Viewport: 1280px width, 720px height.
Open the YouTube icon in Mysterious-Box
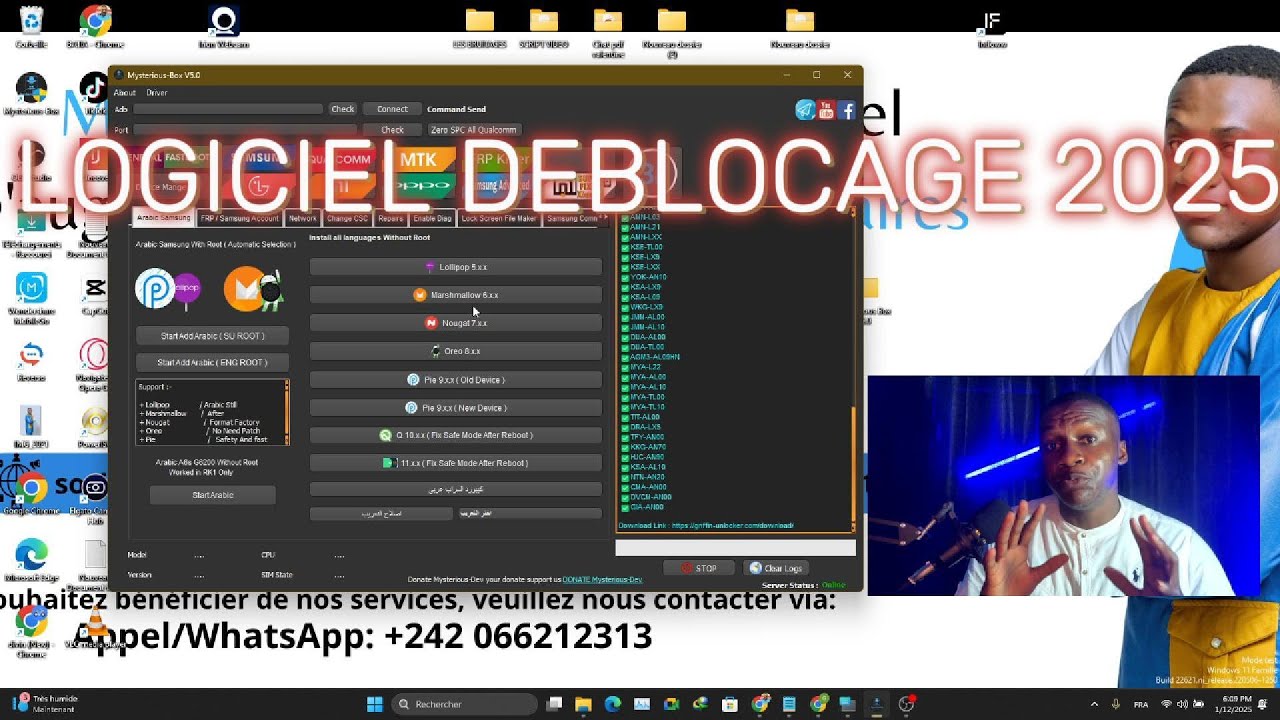click(826, 110)
